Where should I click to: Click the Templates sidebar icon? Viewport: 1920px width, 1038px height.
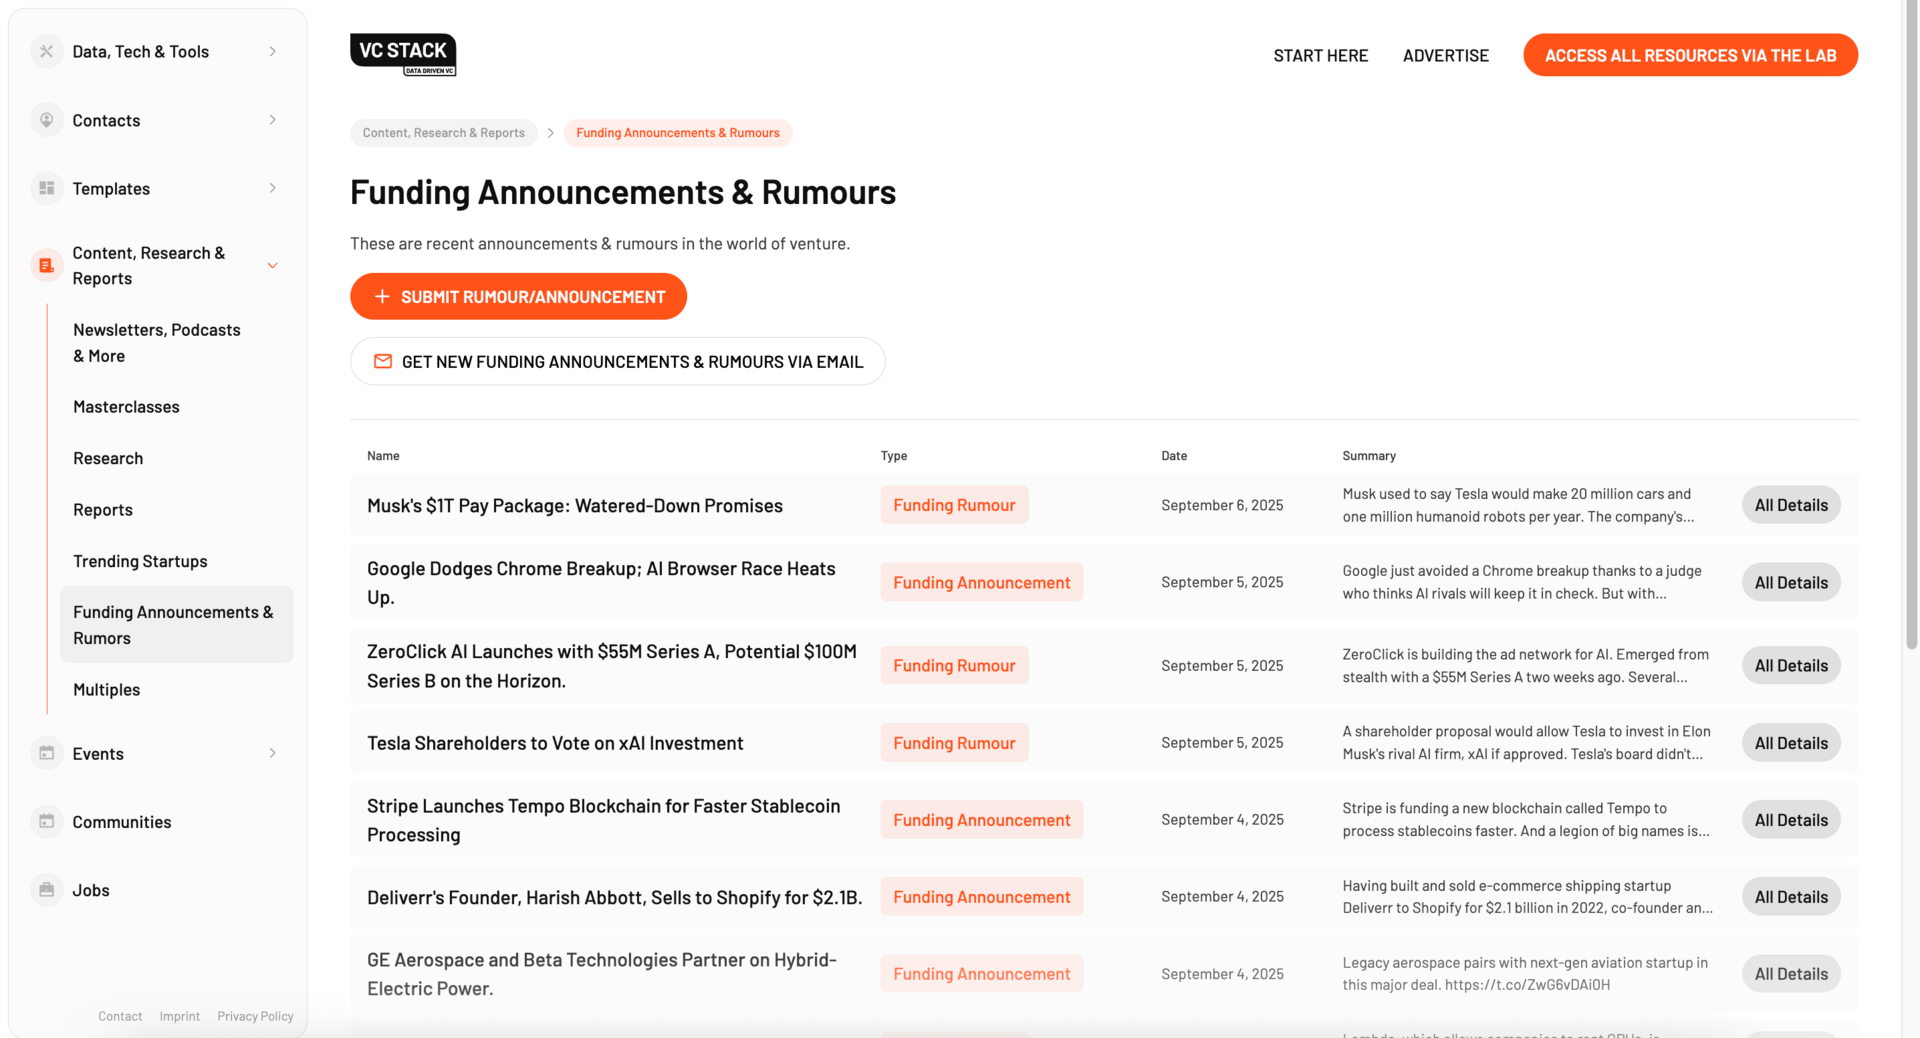pyautogui.click(x=46, y=188)
